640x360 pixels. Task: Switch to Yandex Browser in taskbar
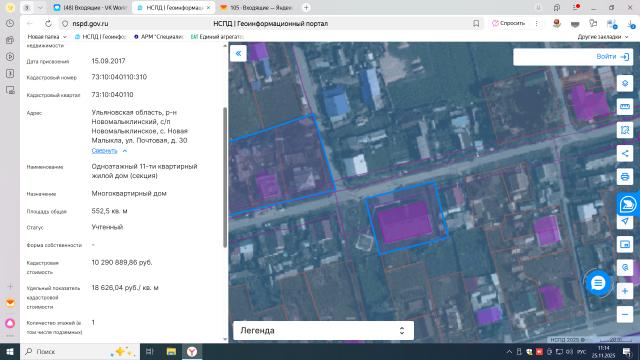point(192,351)
